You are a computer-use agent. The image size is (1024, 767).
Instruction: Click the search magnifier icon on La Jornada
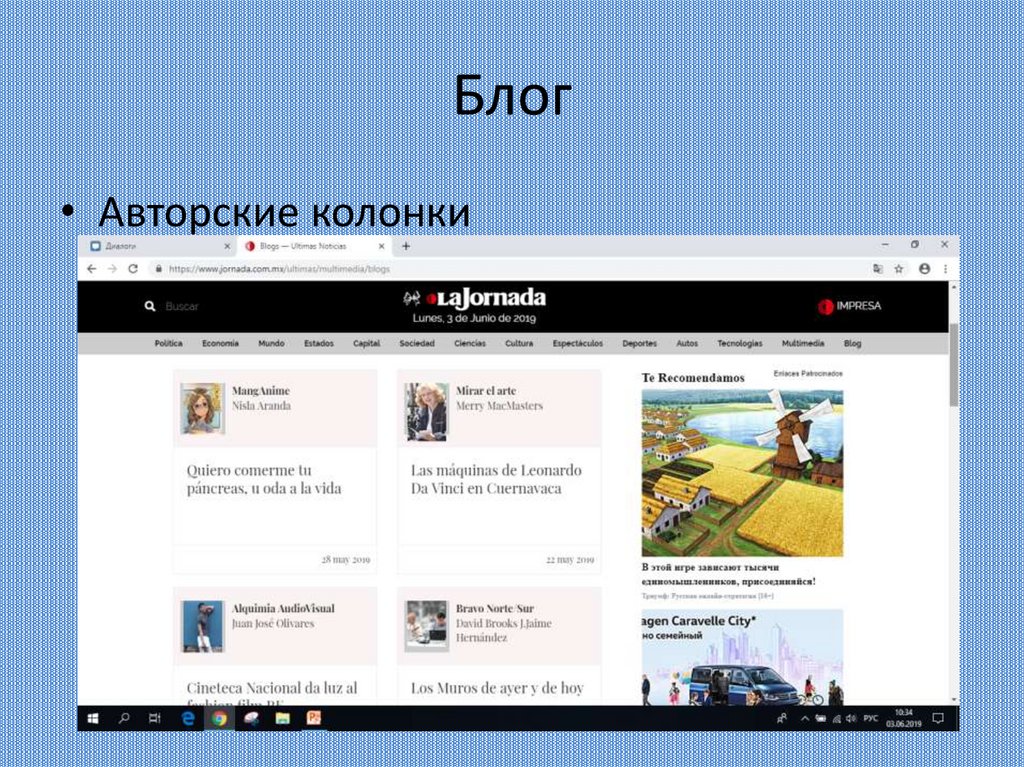150,306
